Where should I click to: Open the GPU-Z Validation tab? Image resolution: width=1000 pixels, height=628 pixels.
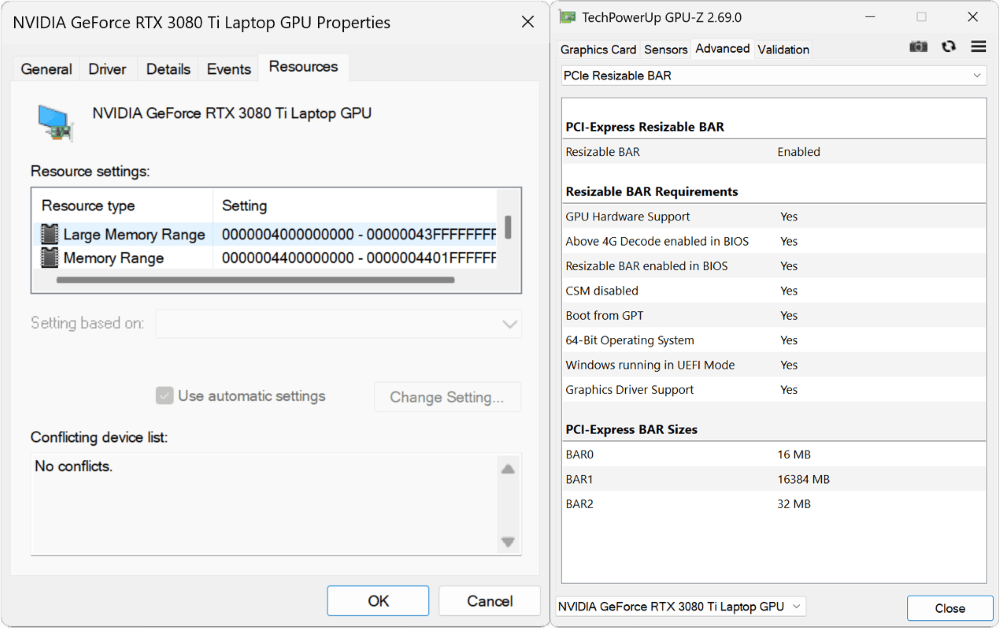(783, 49)
